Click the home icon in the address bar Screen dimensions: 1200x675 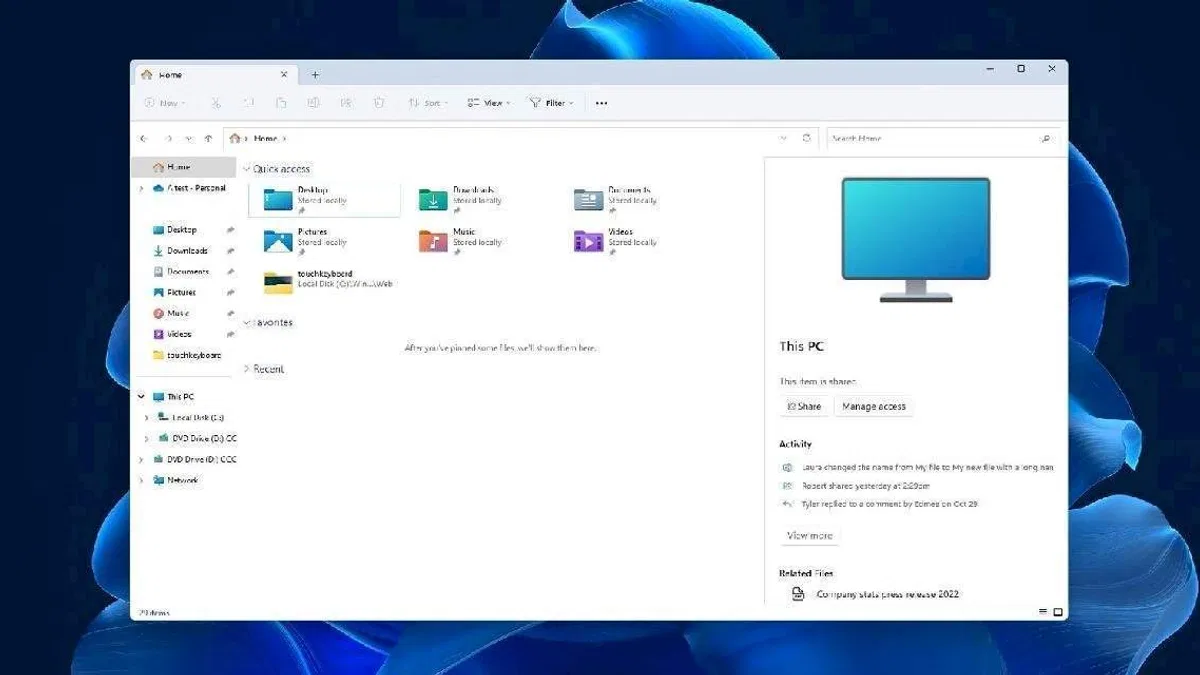[x=235, y=139]
